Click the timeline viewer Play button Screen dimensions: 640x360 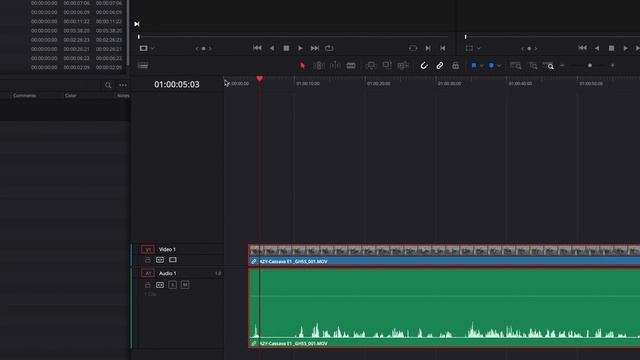point(626,48)
